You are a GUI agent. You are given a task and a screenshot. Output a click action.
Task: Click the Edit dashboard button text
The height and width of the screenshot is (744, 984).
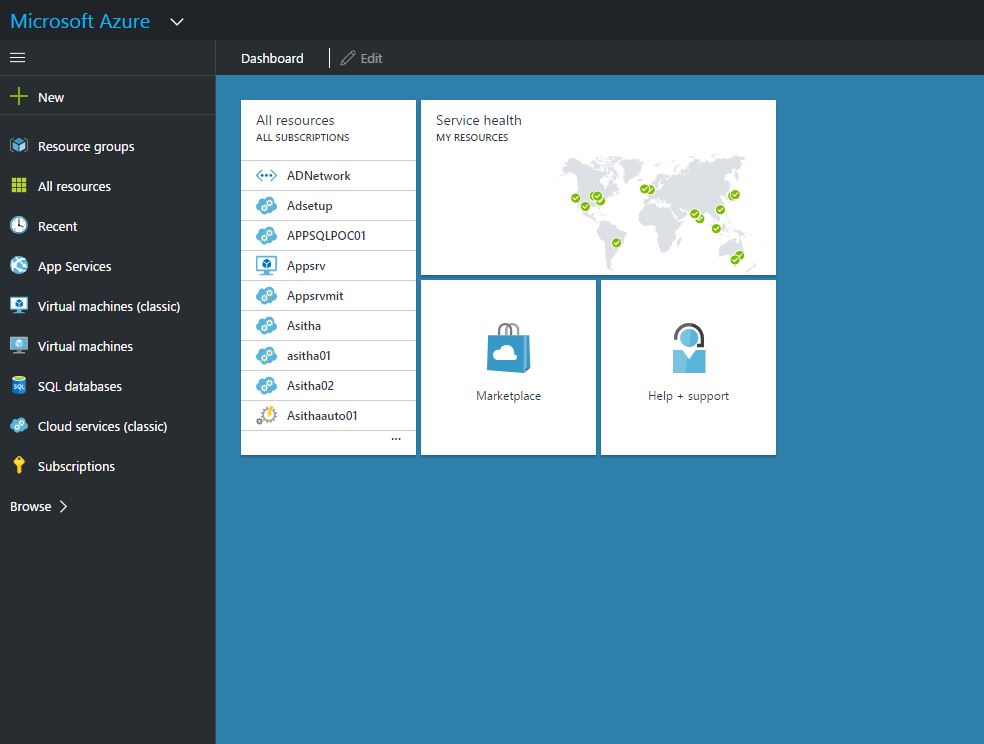pyautogui.click(x=372, y=58)
